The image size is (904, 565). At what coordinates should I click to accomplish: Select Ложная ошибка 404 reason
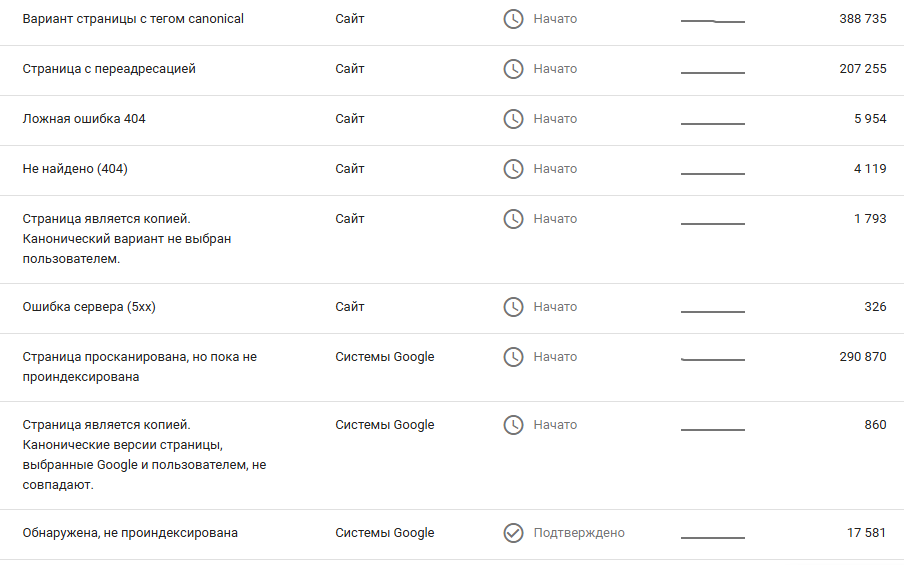[84, 119]
